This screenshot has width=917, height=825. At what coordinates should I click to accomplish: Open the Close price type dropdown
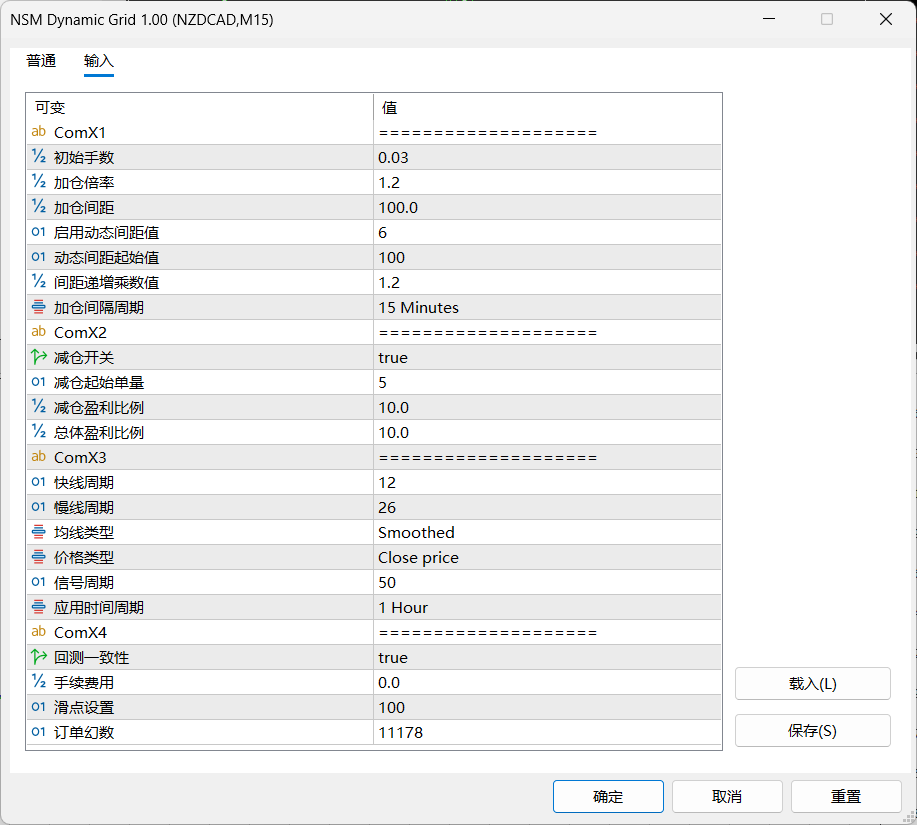547,557
